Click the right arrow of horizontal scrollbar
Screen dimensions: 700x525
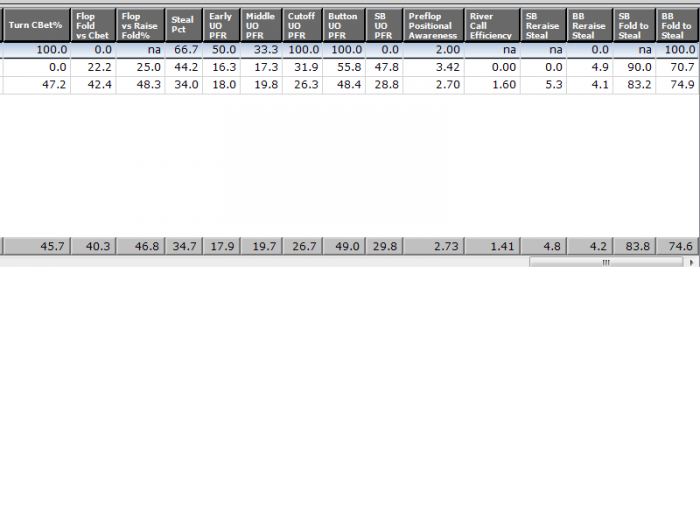[692, 262]
